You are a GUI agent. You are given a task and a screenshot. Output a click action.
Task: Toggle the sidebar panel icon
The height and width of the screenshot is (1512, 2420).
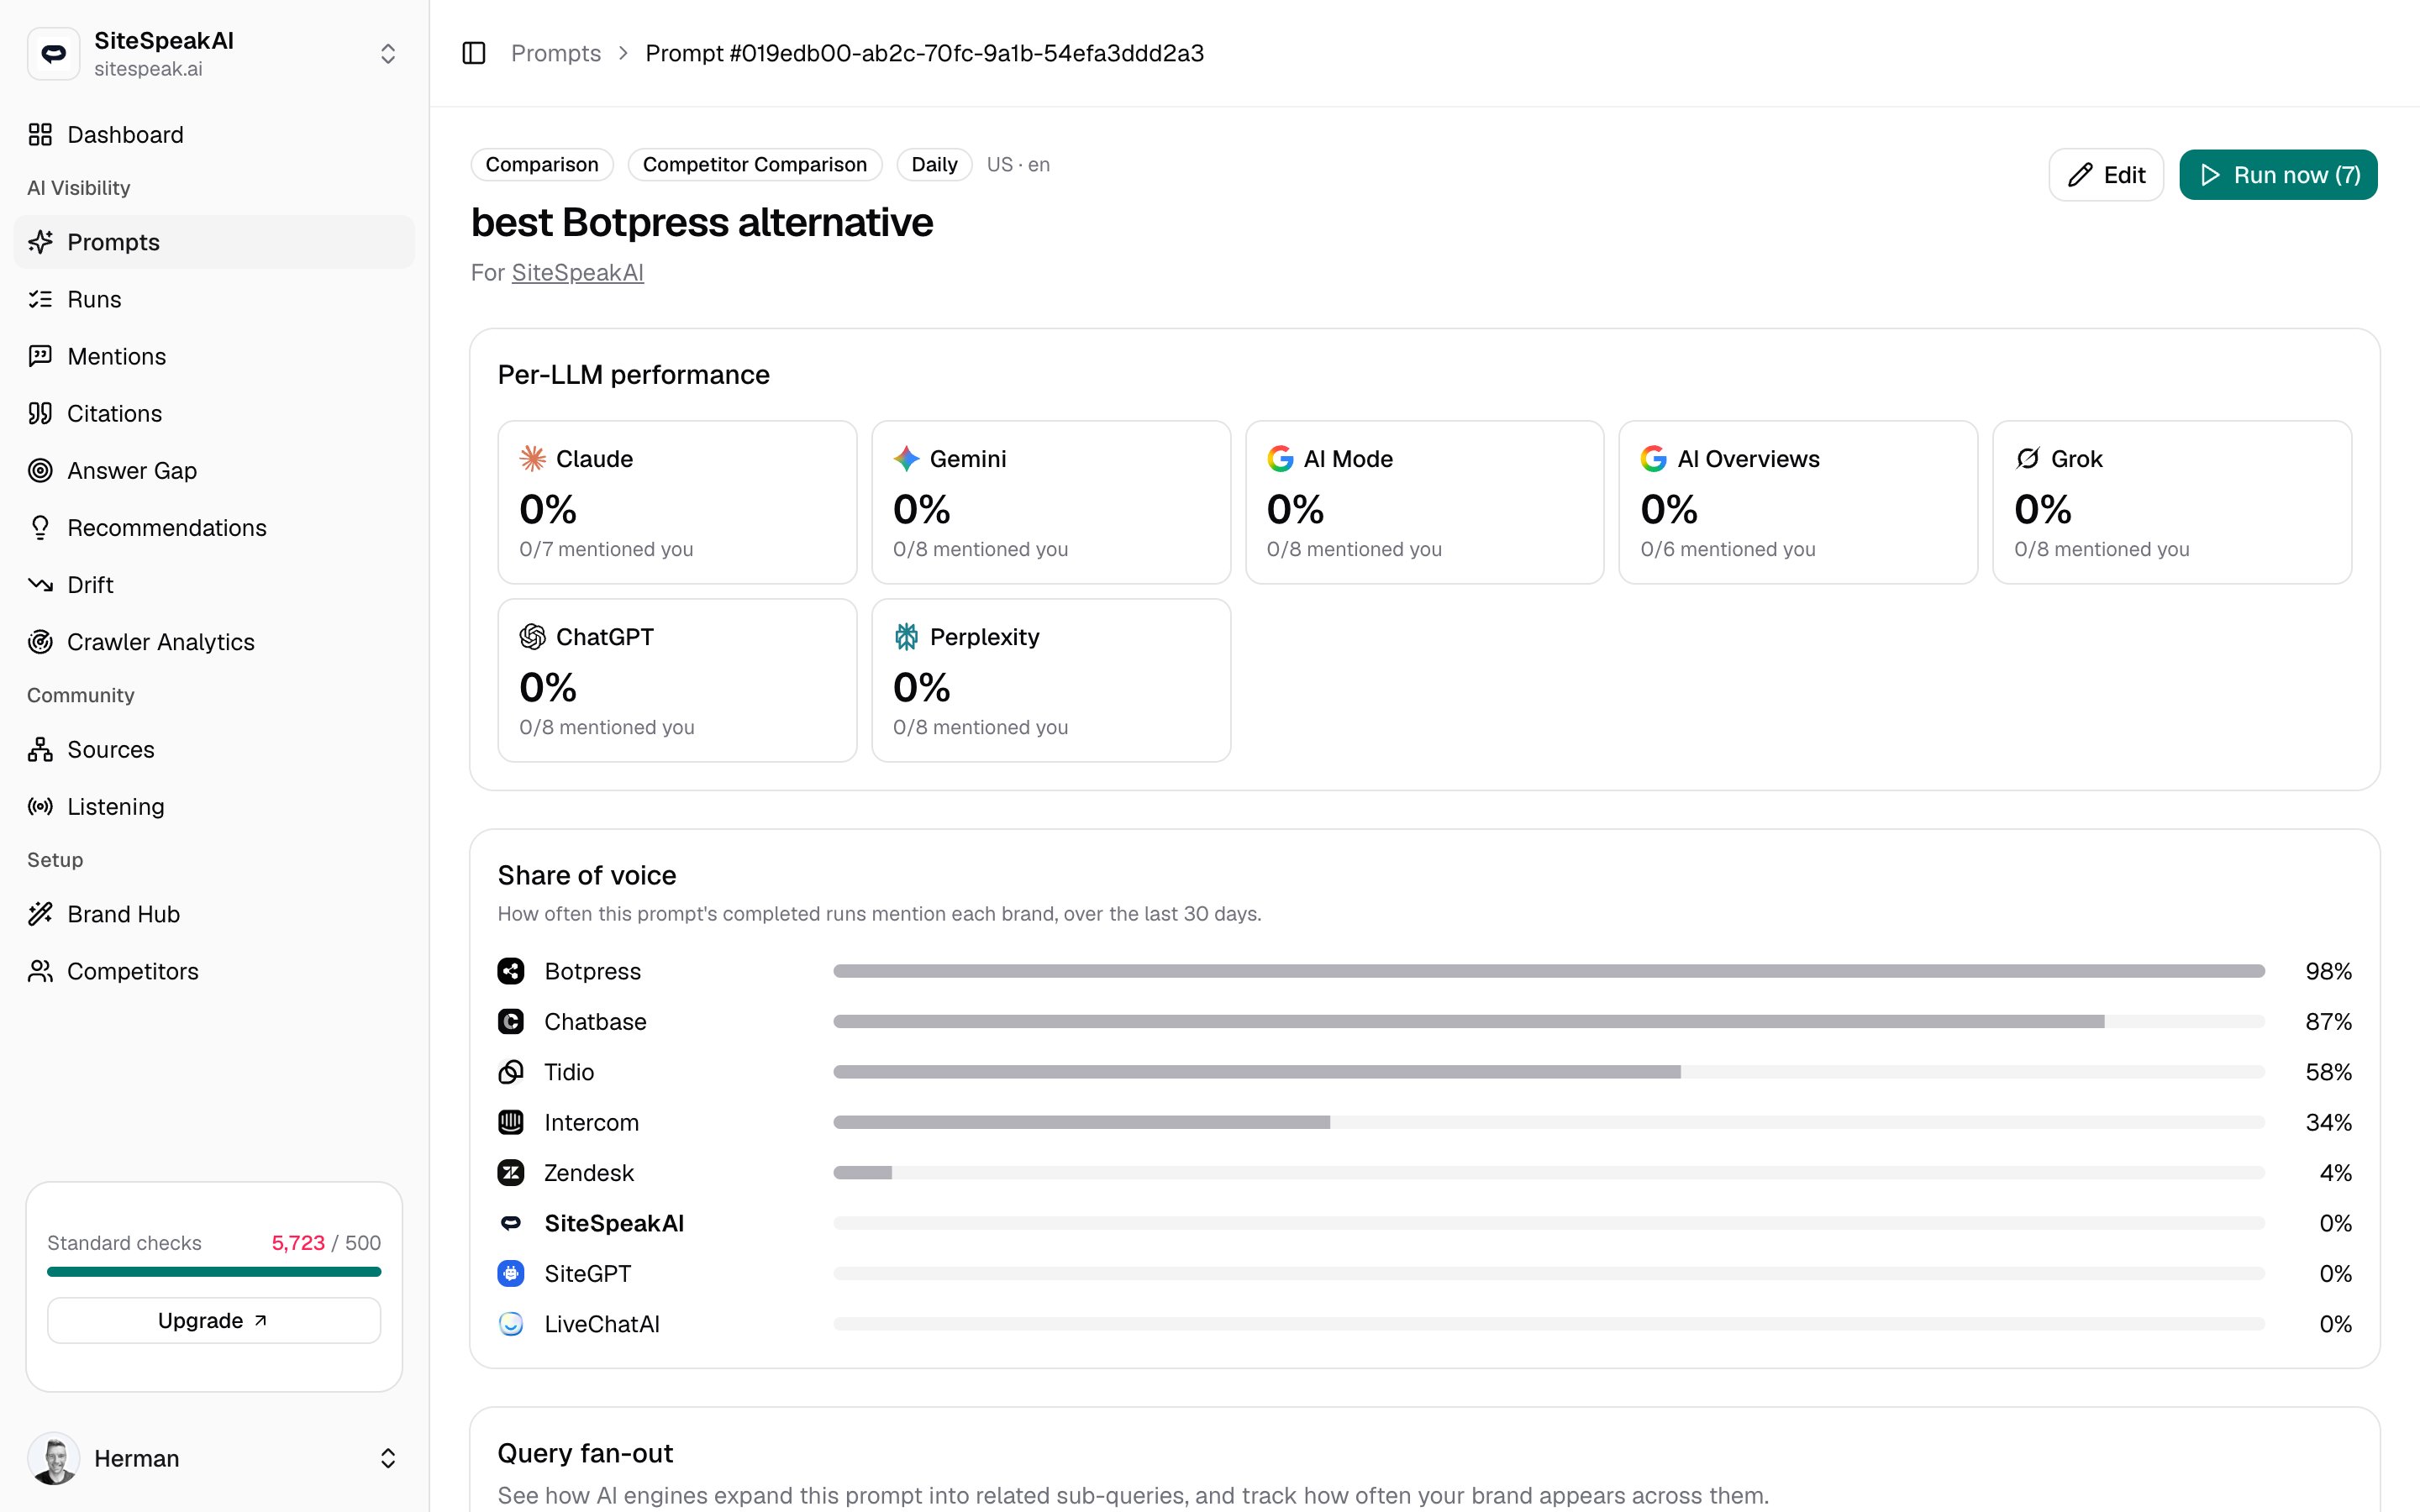tap(474, 53)
